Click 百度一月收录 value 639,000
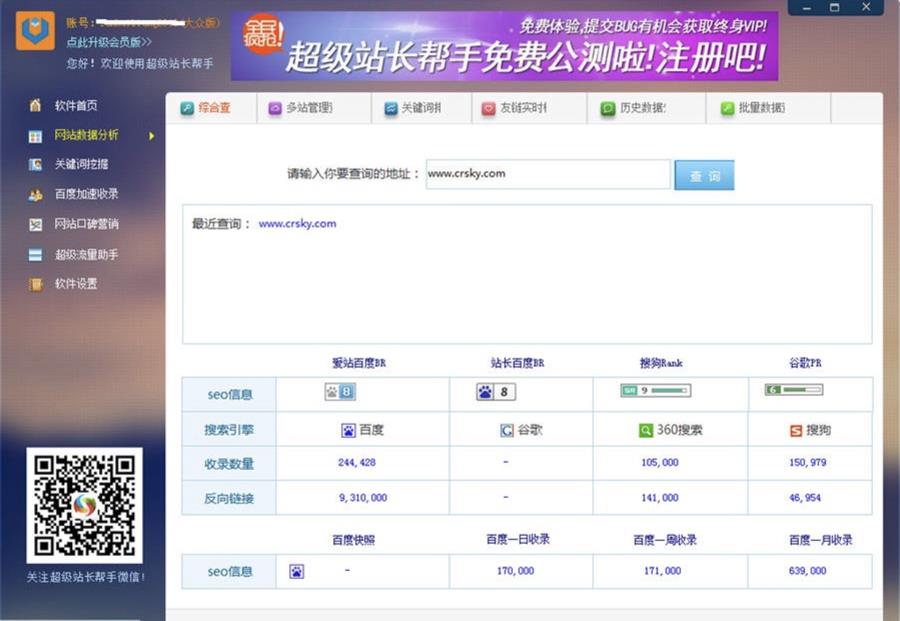This screenshot has height=621, width=900. (x=808, y=571)
